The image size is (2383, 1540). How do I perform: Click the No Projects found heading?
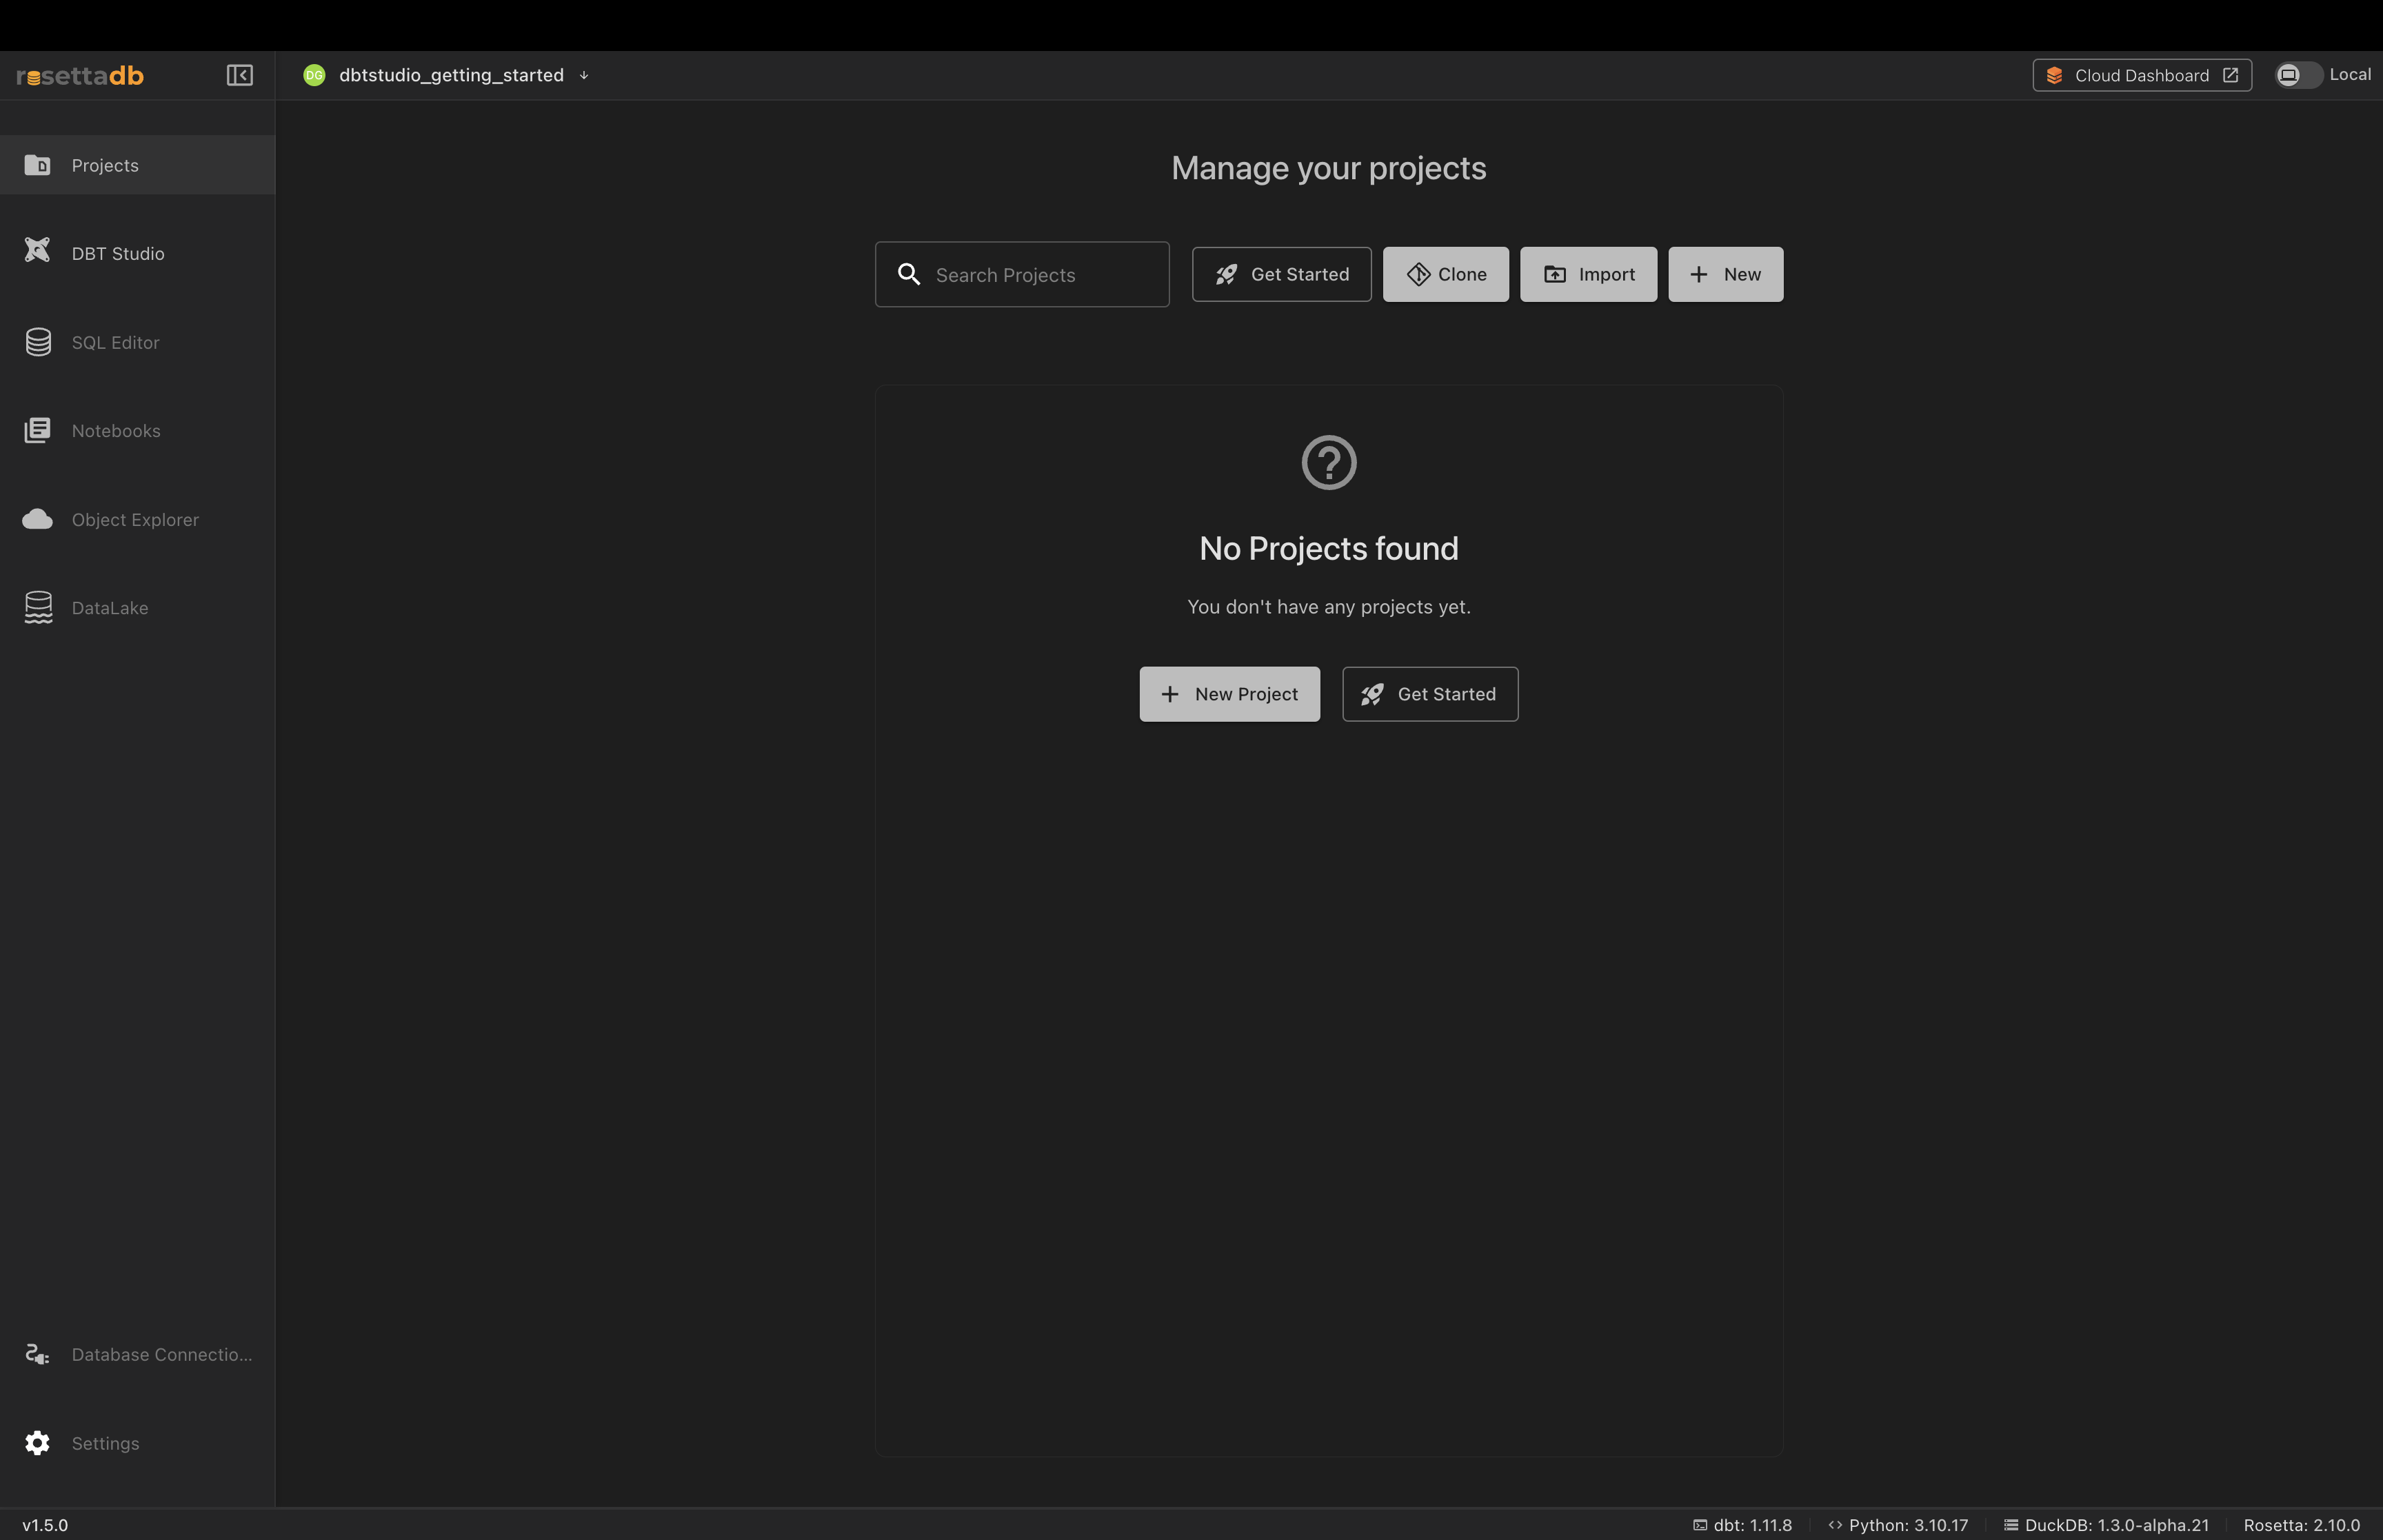(1329, 548)
